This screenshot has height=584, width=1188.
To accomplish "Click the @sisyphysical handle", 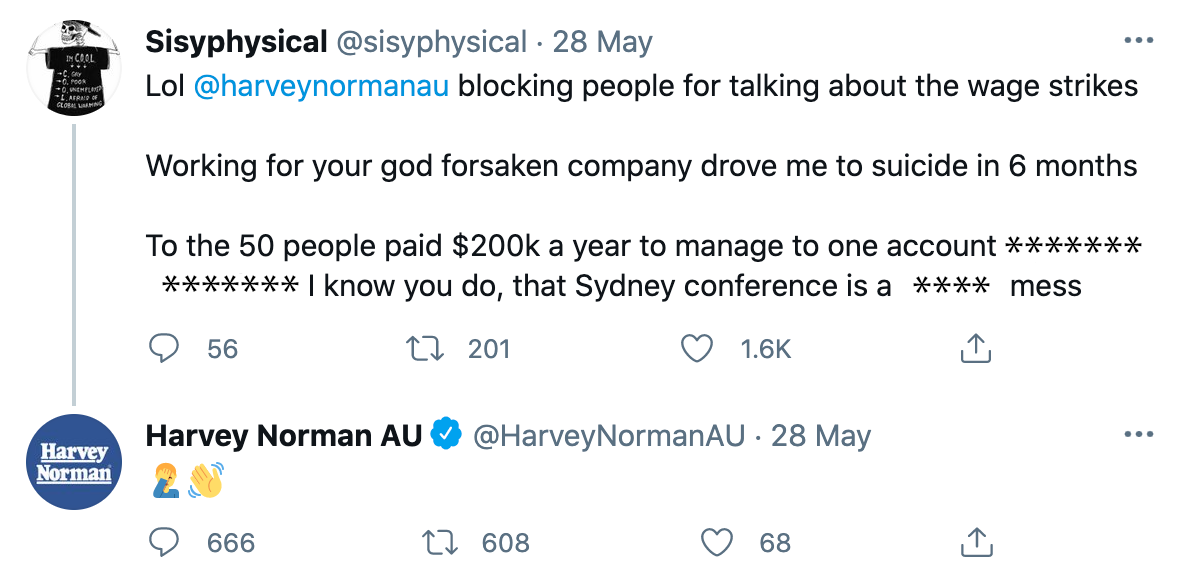I will click(431, 42).
